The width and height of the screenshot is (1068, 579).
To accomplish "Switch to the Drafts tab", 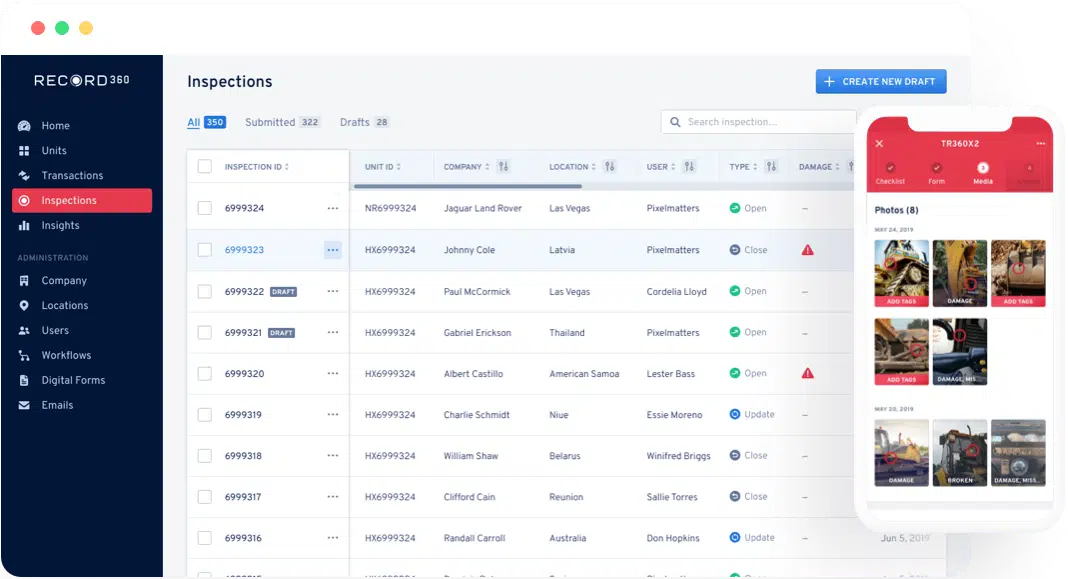I will (355, 122).
